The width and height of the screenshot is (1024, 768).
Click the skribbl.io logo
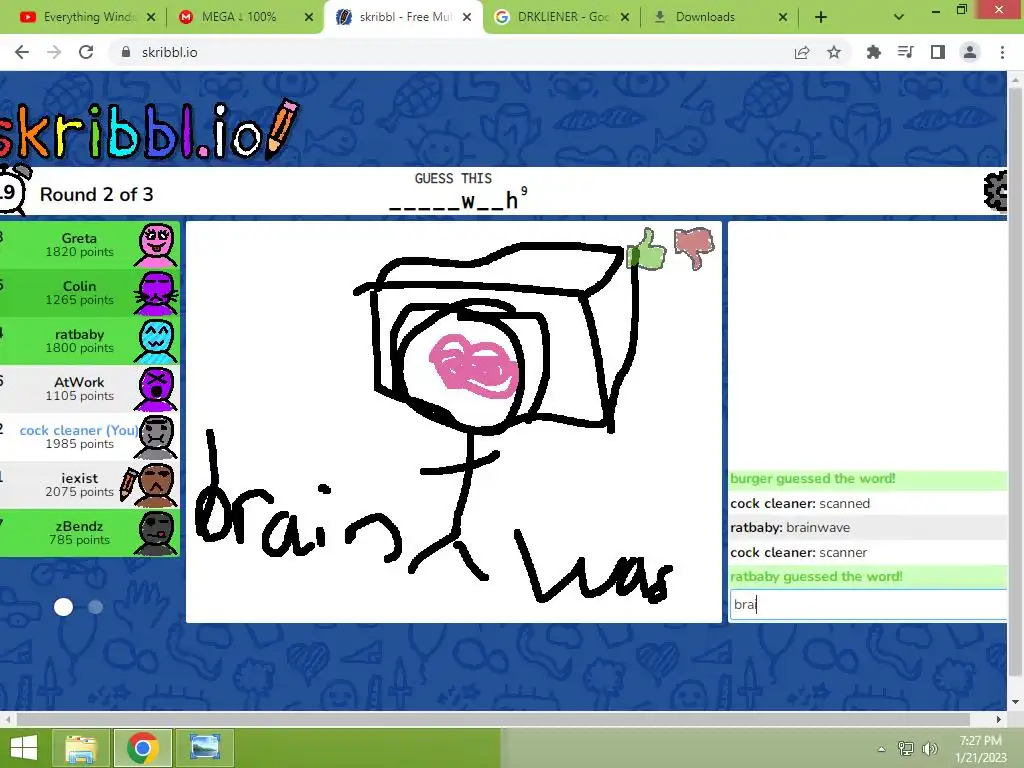coord(150,130)
